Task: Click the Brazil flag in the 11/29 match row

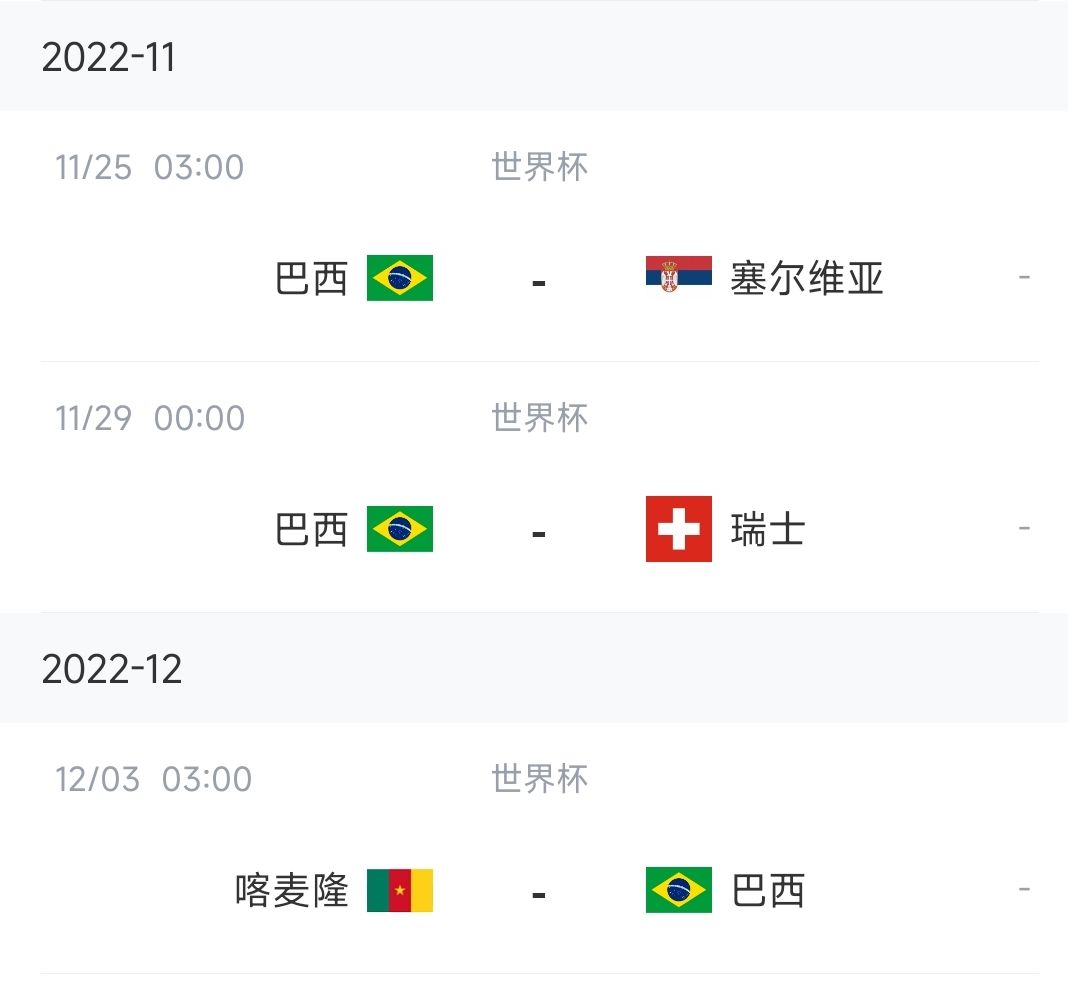Action: click(399, 530)
